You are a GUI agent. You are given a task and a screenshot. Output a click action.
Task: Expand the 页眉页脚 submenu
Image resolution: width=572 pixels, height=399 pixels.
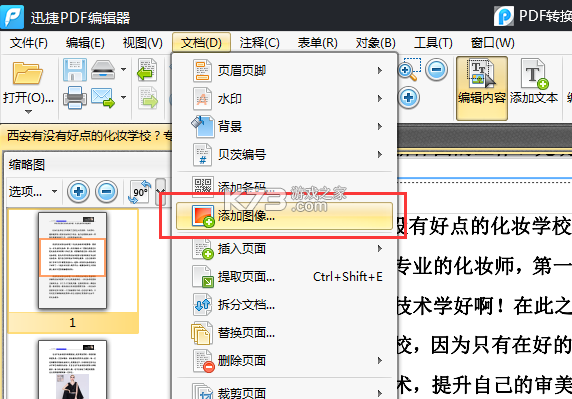coord(380,70)
